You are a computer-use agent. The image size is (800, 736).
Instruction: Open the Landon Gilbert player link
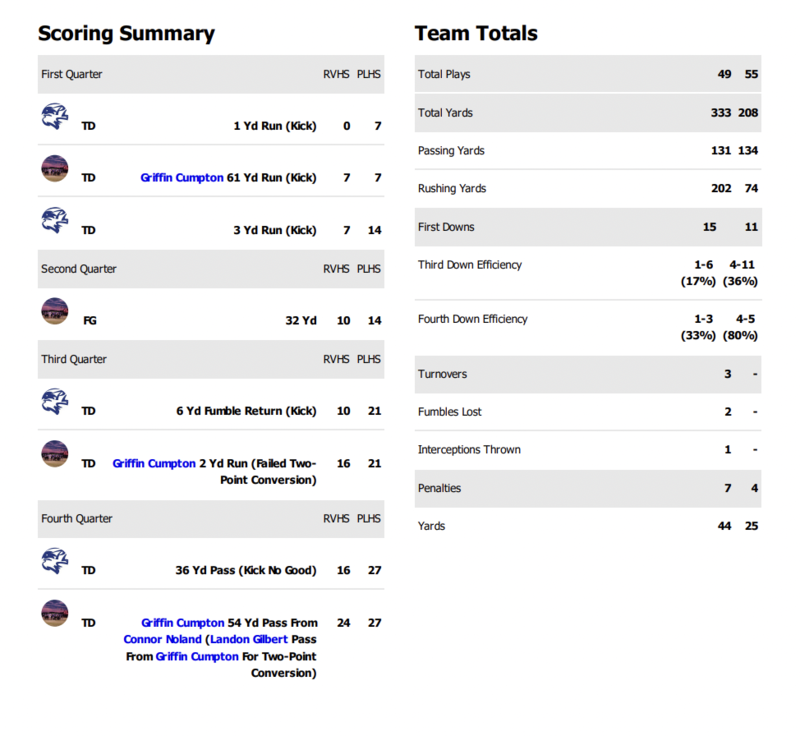[249, 640]
